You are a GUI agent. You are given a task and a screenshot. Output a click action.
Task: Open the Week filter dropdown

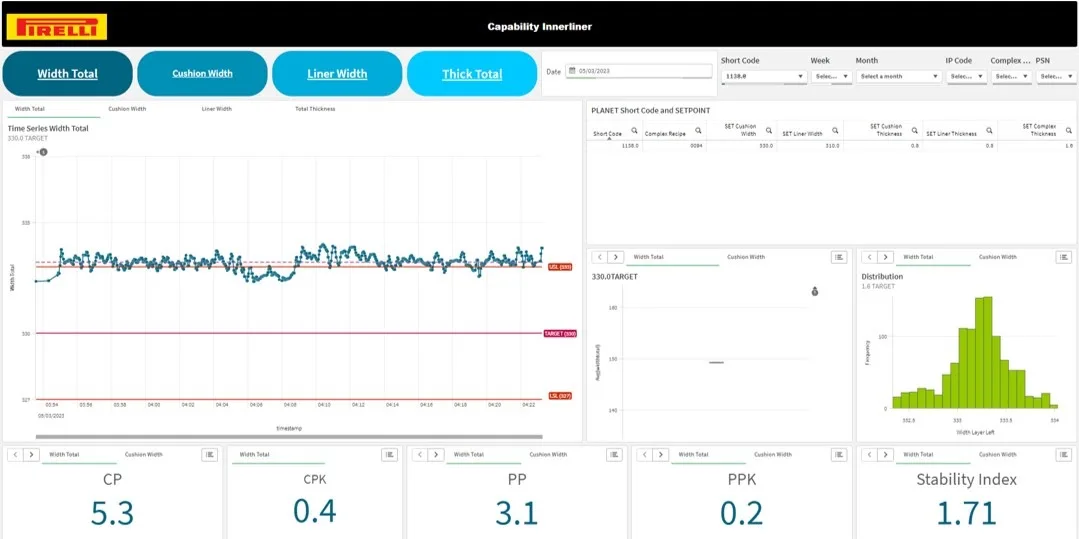pos(831,76)
